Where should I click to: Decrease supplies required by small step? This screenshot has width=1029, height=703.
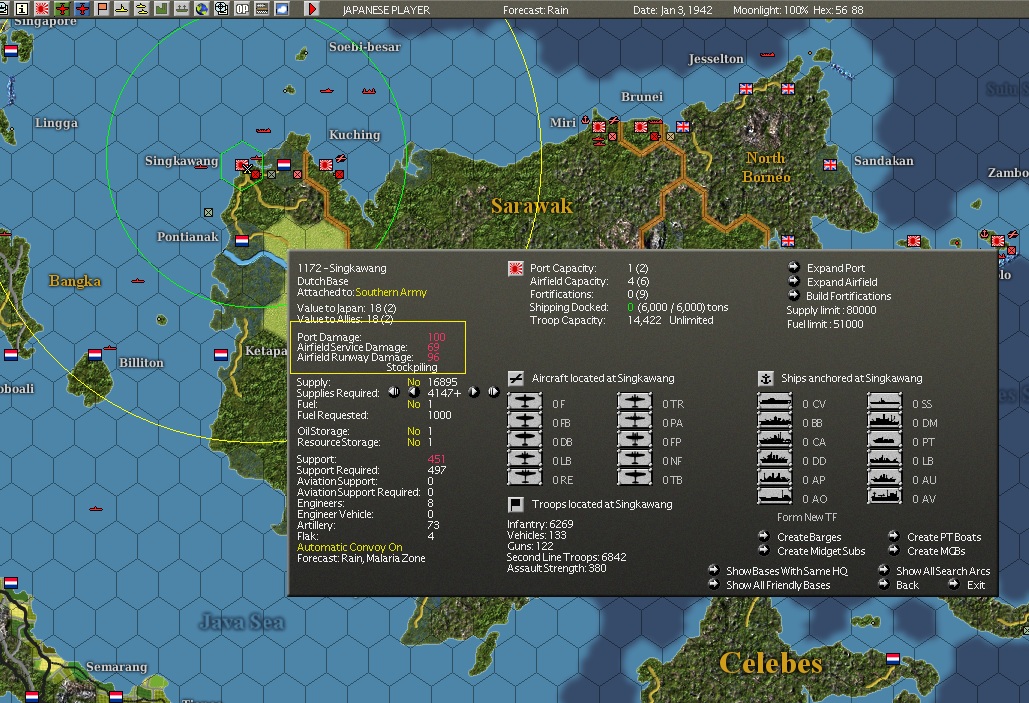tap(413, 392)
